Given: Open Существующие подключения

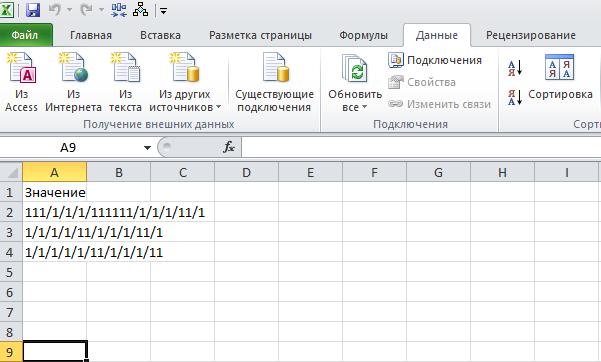Looking at the screenshot, I should point(274,82).
